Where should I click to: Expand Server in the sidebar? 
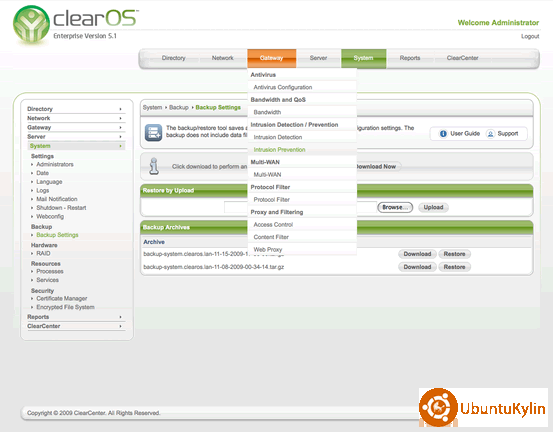click(x=76, y=136)
